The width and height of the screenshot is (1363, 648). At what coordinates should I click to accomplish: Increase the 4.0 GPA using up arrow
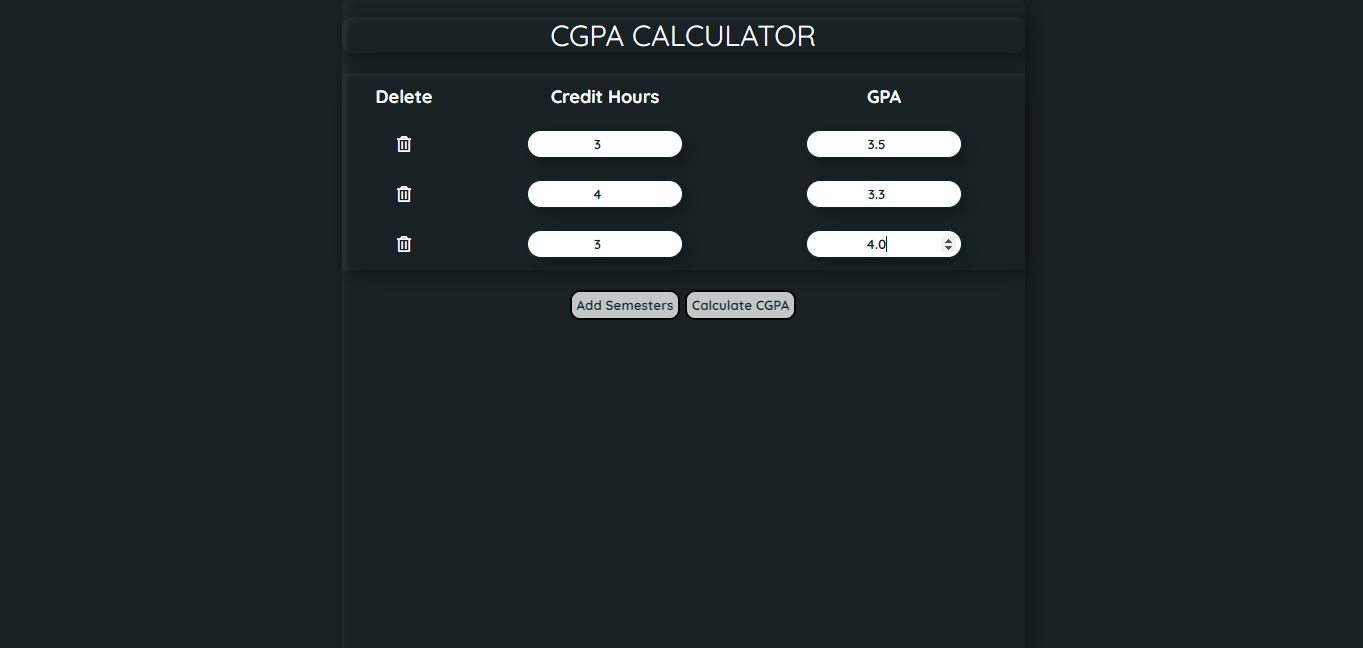tap(948, 240)
